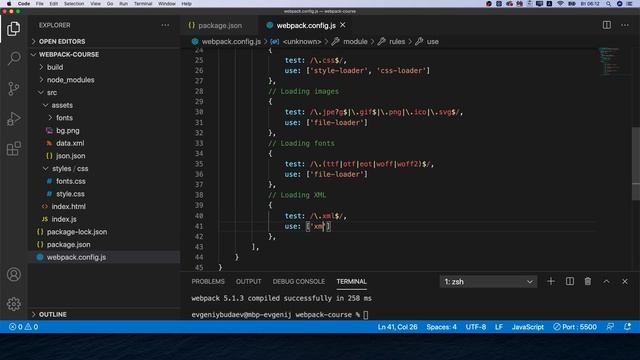Click the warnings count in status bar
The width and height of the screenshot is (640, 360).
pos(32,327)
